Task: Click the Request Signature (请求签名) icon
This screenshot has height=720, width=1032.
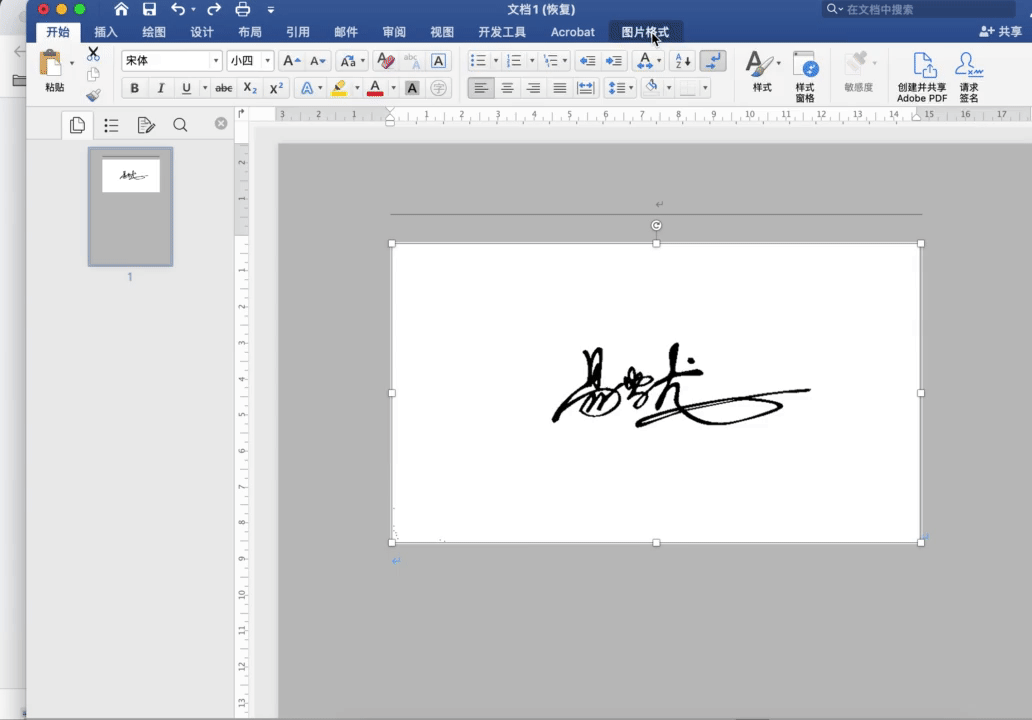Action: 968,76
